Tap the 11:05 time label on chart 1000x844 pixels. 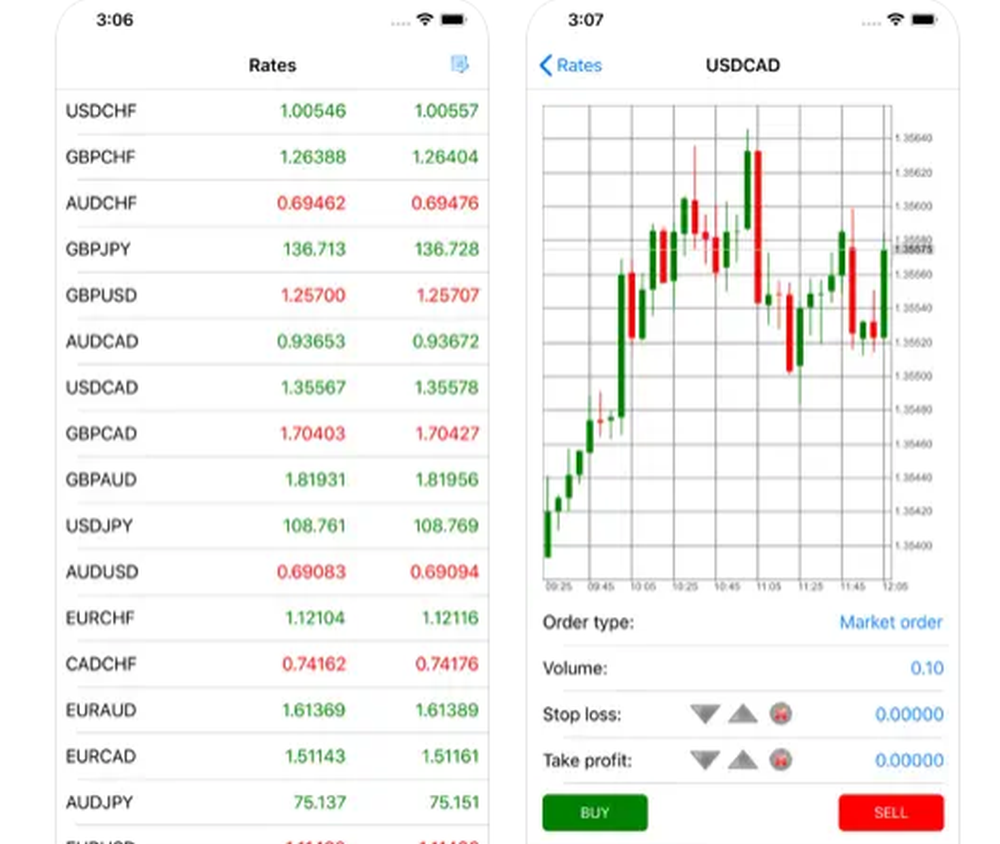[768, 586]
